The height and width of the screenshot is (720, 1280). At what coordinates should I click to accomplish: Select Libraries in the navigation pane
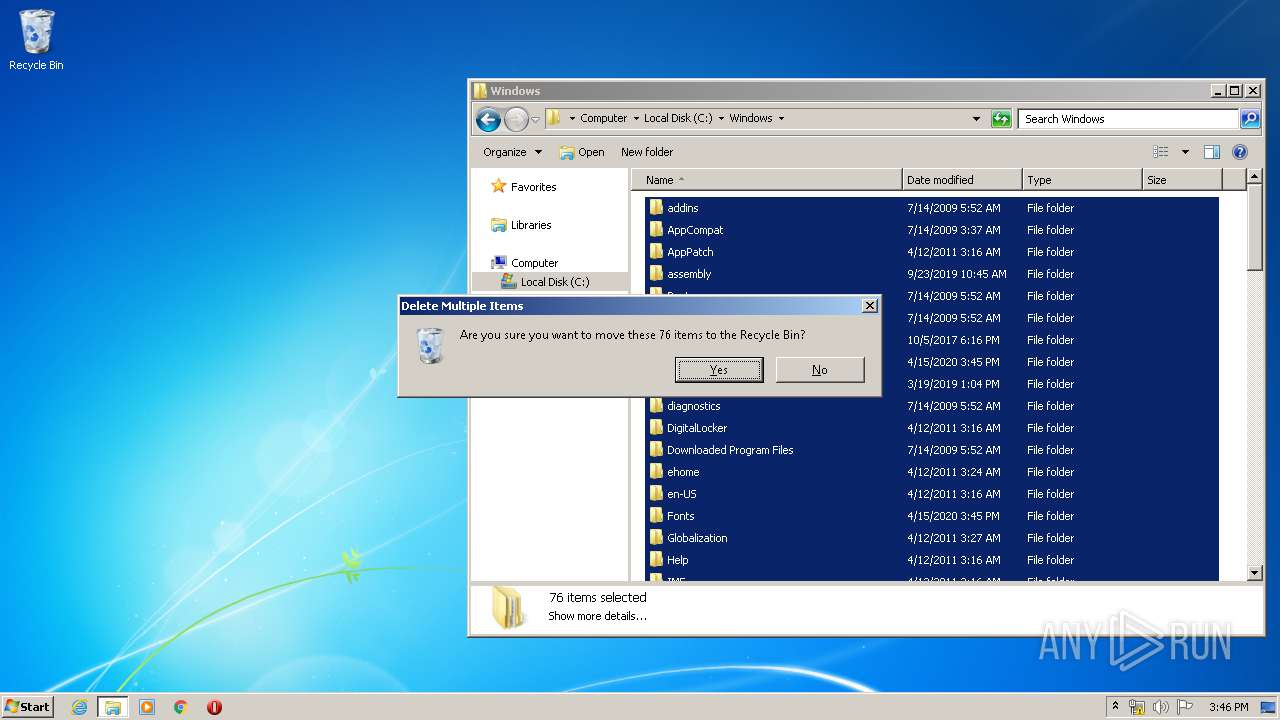[x=531, y=225]
